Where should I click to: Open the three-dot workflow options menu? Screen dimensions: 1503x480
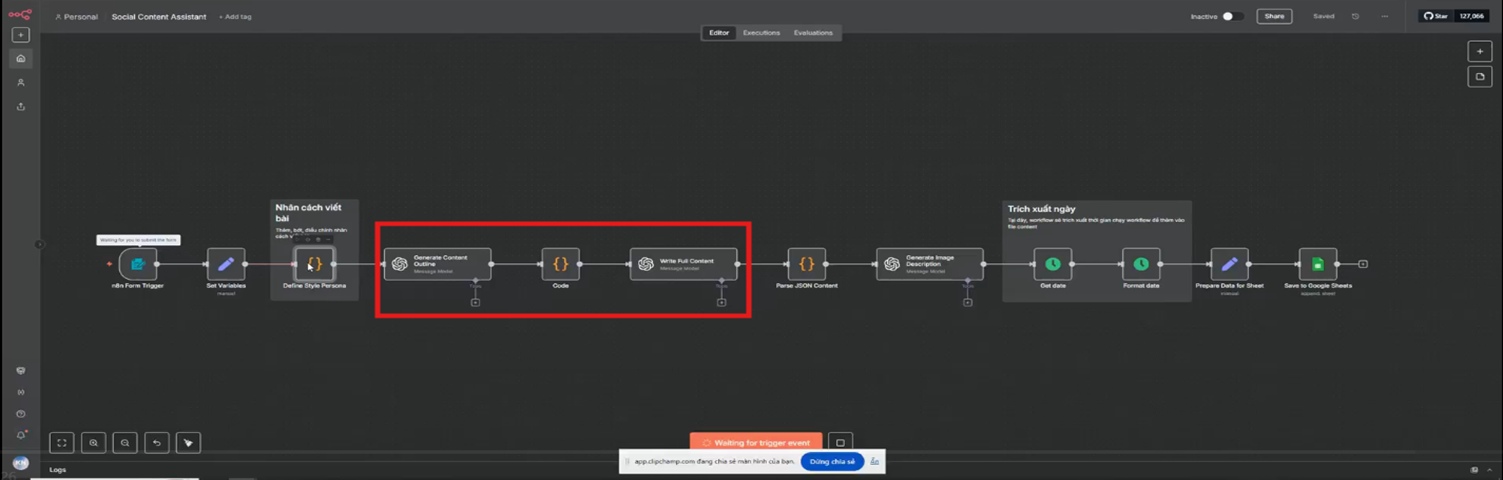pos(1384,16)
